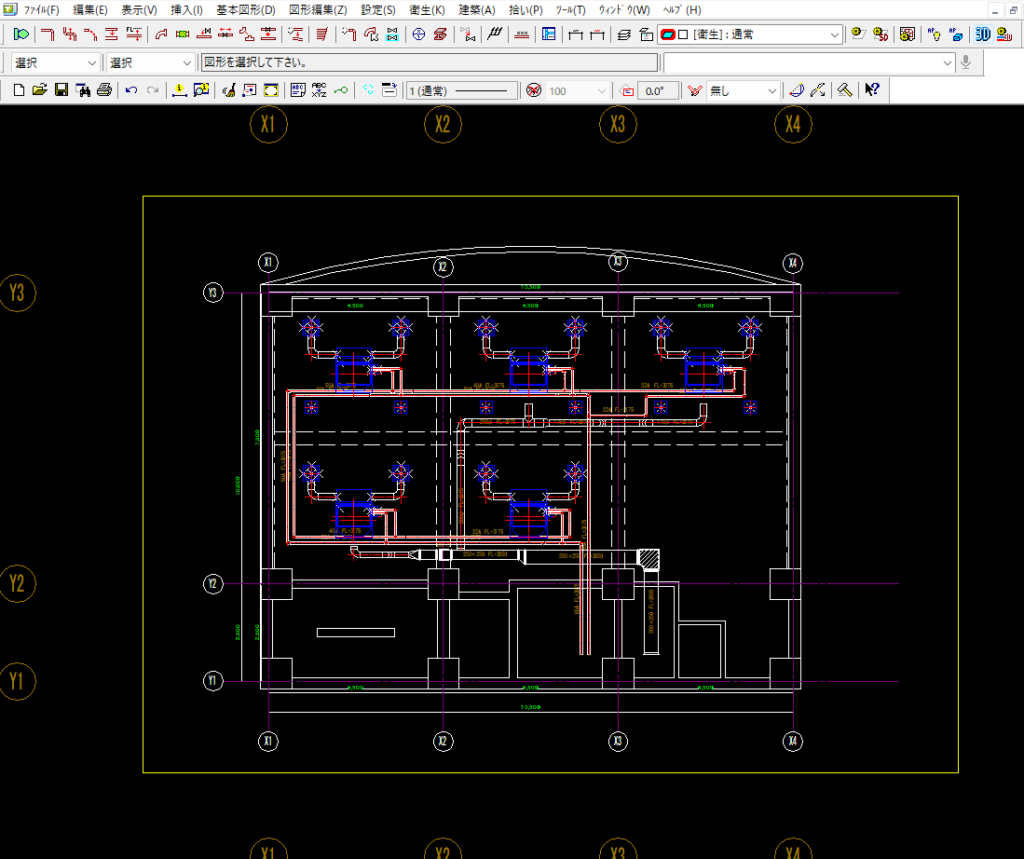Open the [衛生] : 通常 layer dropdown
Screen dimensions: 1024x859
(x=834, y=35)
